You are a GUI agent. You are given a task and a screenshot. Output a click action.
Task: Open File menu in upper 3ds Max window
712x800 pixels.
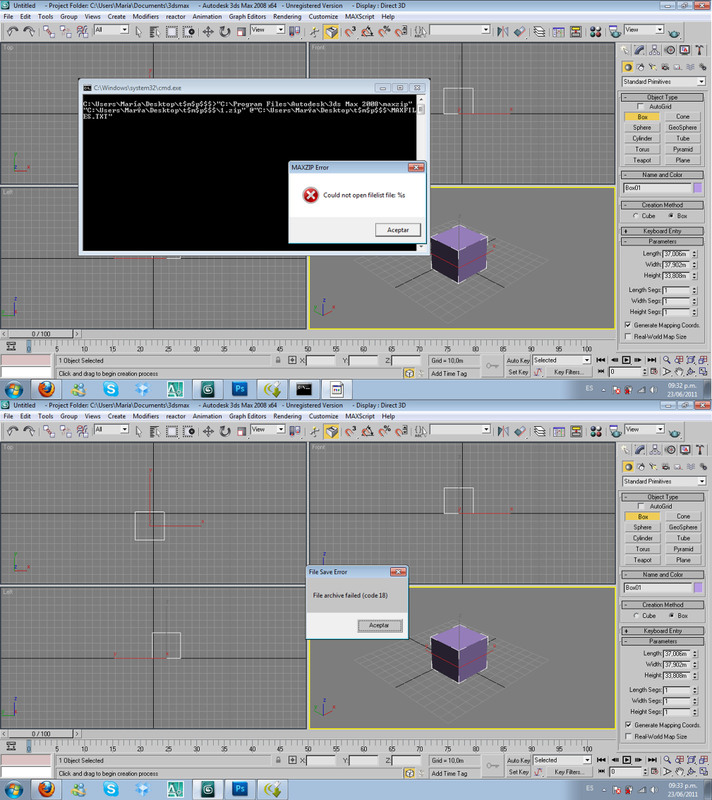(x=9, y=16)
